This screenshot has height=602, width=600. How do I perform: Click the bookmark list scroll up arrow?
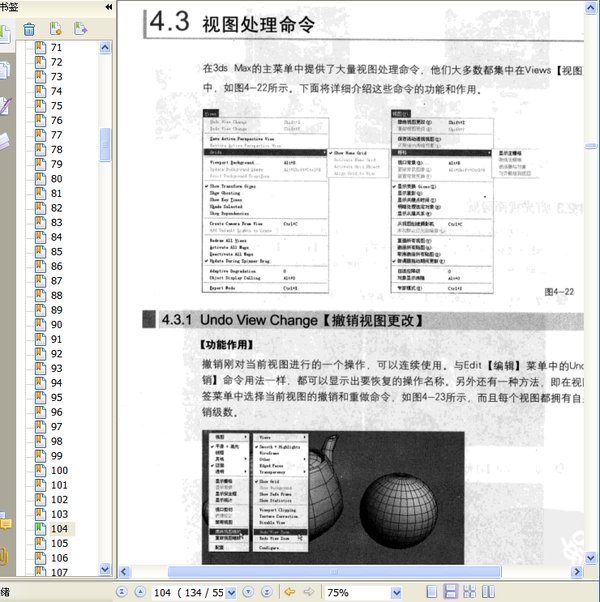click(x=105, y=47)
